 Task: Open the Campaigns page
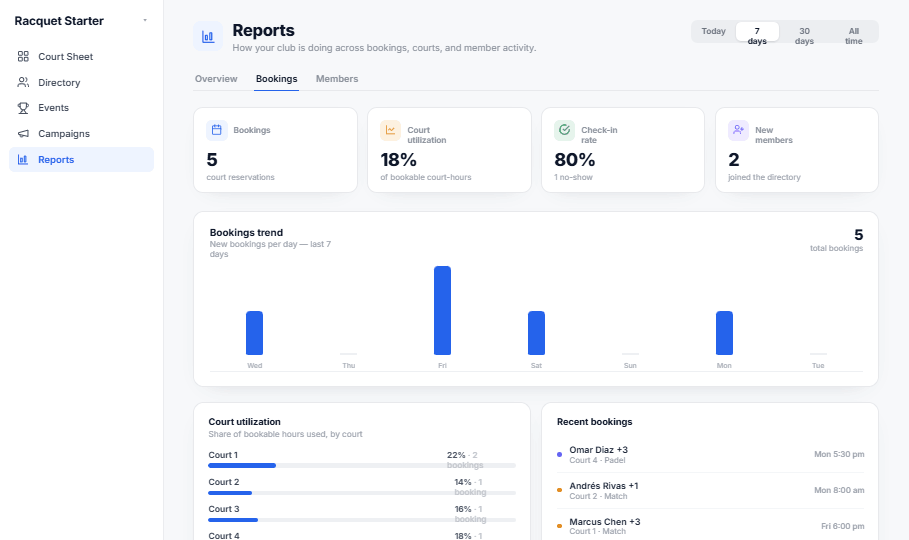81,133
